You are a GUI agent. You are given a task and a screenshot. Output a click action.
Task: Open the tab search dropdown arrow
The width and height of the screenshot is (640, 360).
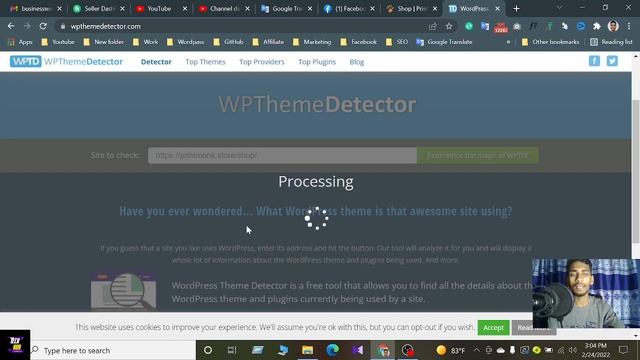[559, 8]
